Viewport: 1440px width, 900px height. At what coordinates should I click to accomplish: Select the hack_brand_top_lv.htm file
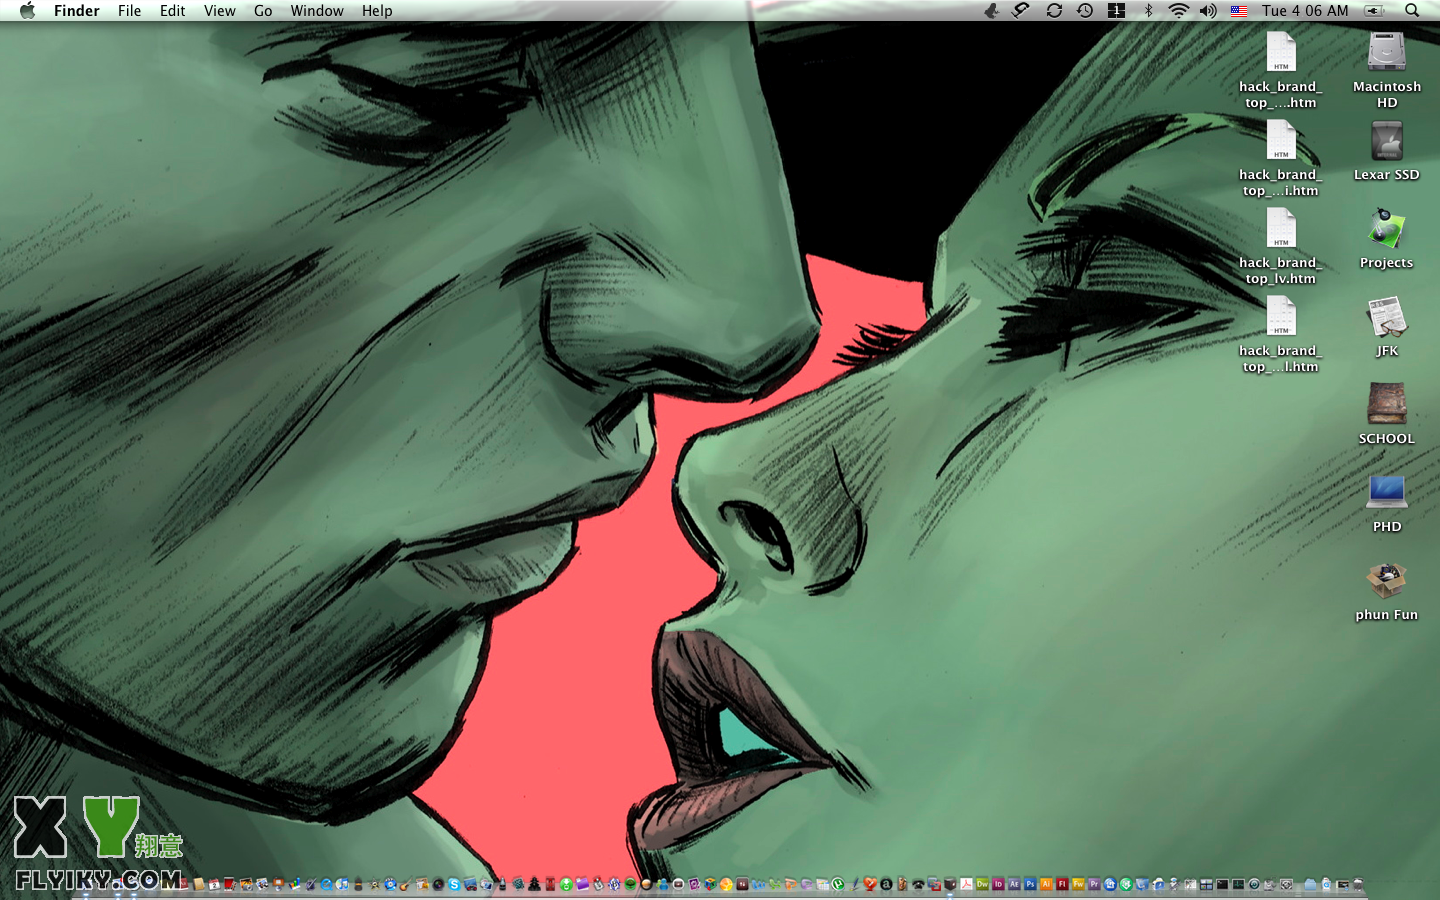(x=1281, y=229)
